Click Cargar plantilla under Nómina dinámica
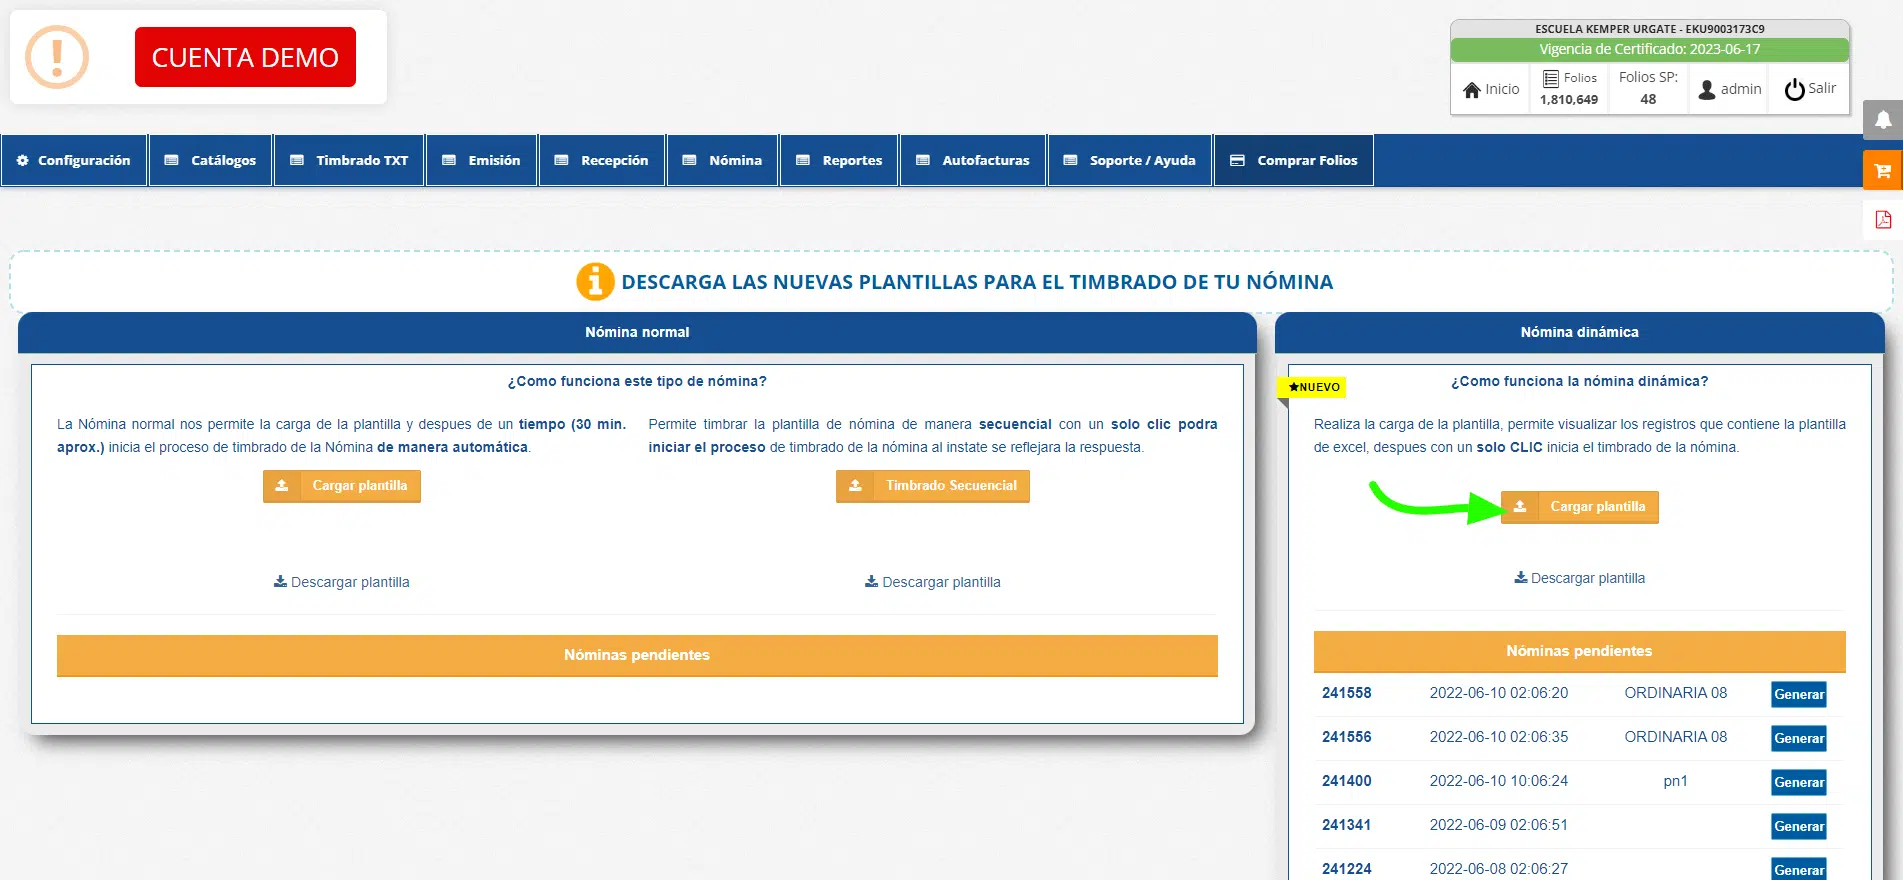 point(1580,507)
